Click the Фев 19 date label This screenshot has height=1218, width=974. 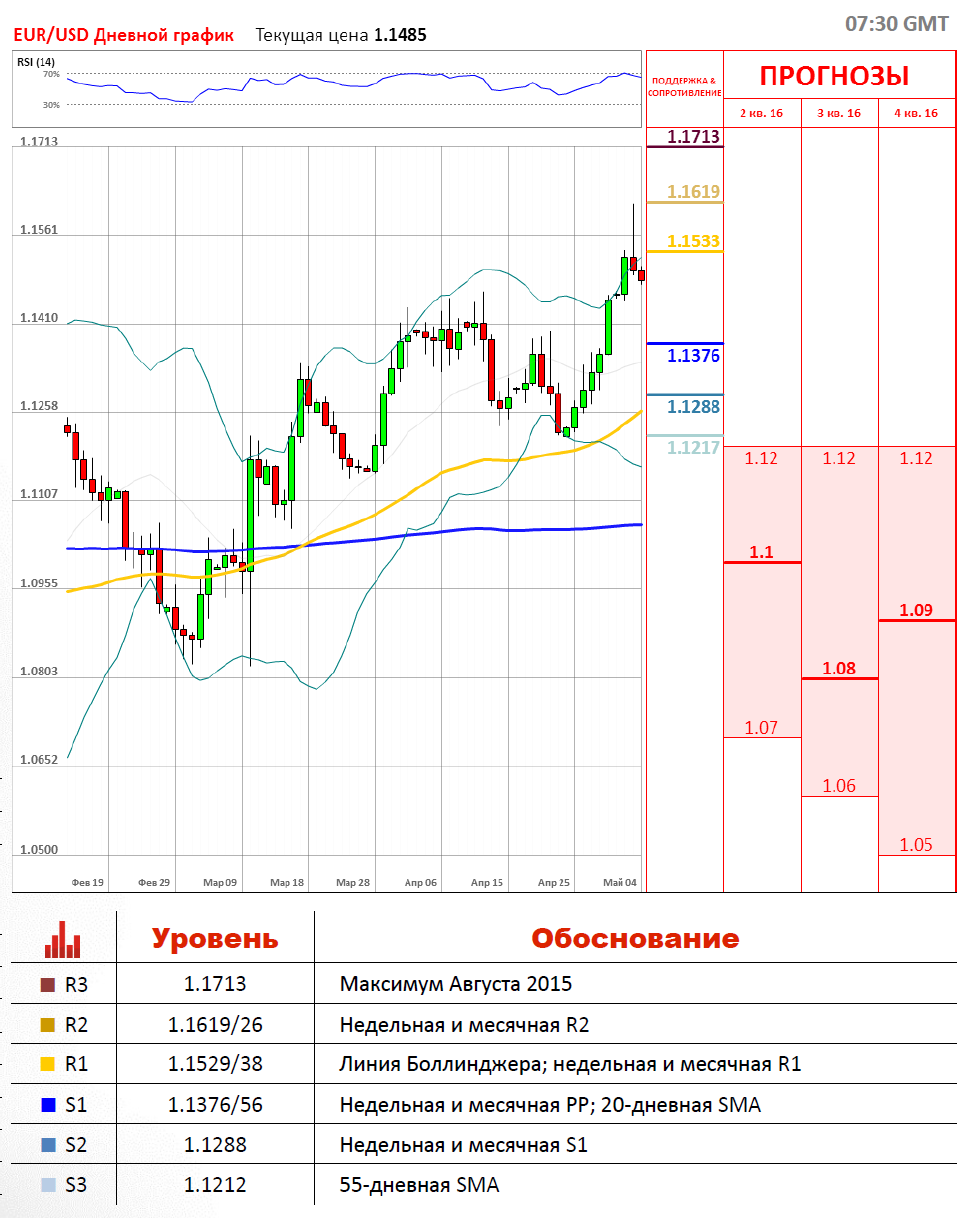[88, 883]
